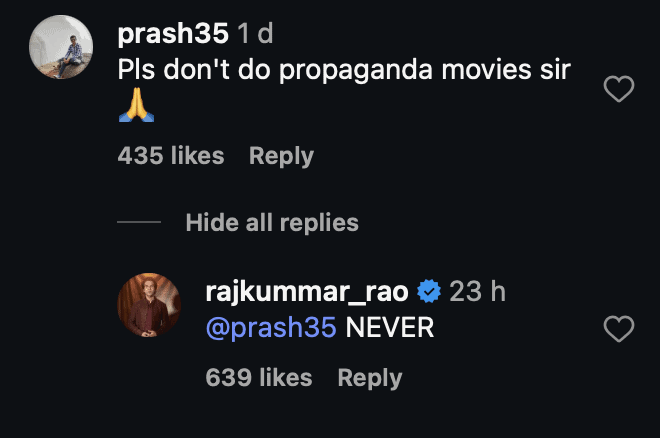Viewport: 660px width, 438px height.
Task: Reply to rajkummar_rao's NEVER comment
Action: pyautogui.click(x=370, y=378)
